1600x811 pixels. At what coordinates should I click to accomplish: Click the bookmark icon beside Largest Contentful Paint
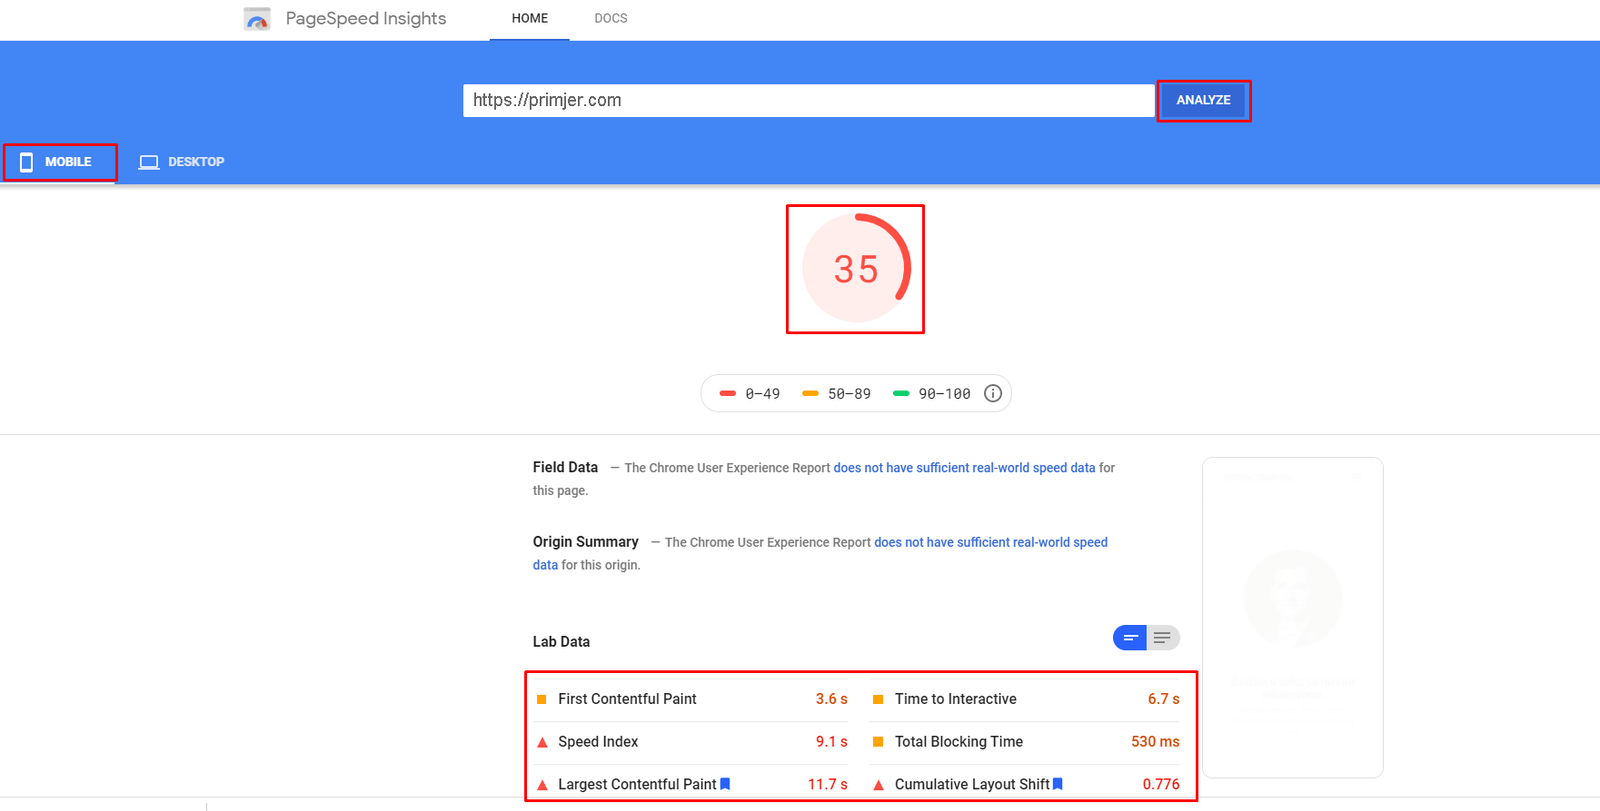pyautogui.click(x=725, y=784)
